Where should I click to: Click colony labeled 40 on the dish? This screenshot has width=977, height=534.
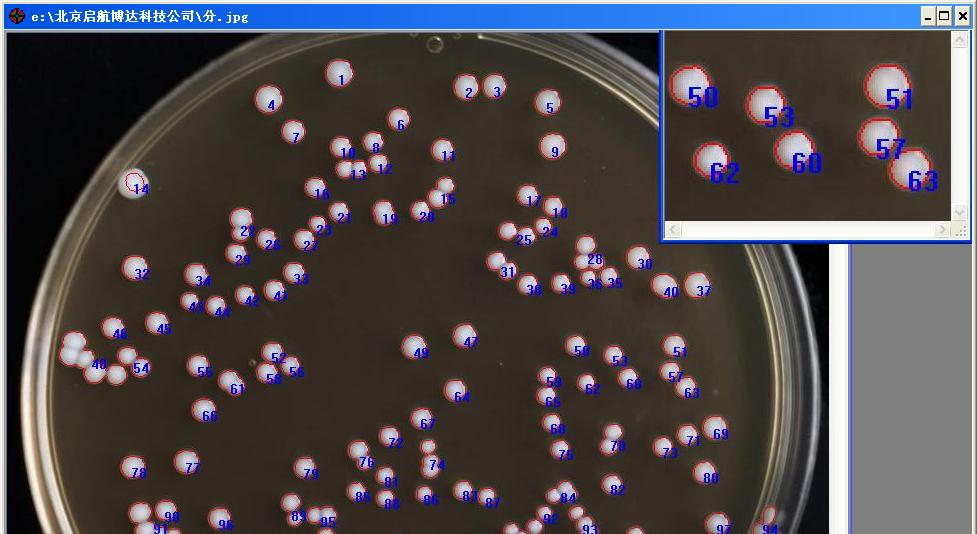pyautogui.click(x=664, y=286)
